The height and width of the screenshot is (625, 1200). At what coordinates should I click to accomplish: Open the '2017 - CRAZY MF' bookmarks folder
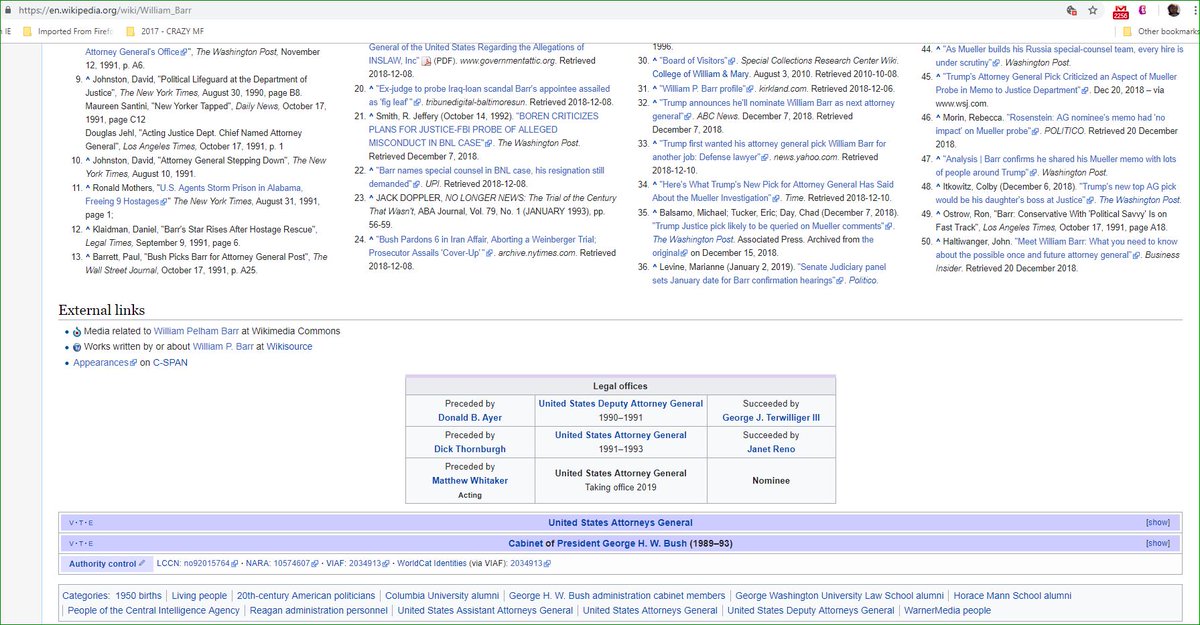point(164,31)
